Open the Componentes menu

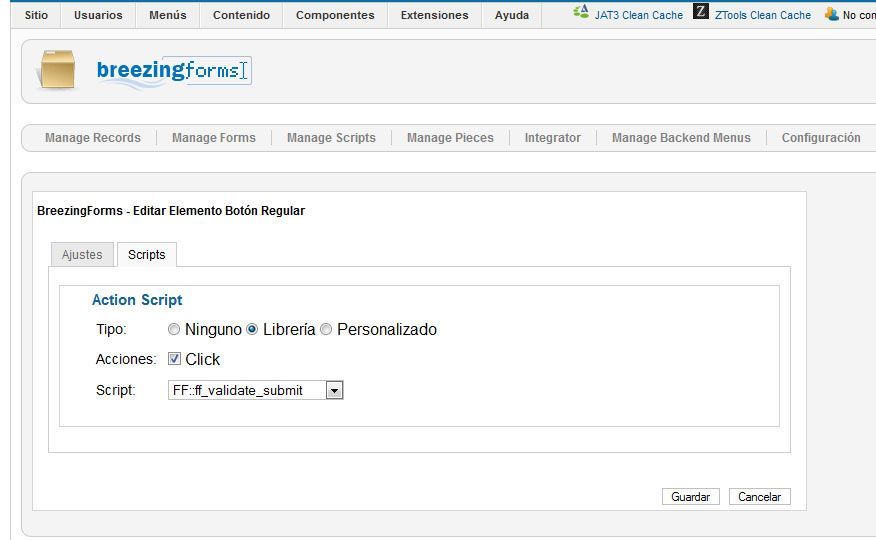click(x=335, y=15)
